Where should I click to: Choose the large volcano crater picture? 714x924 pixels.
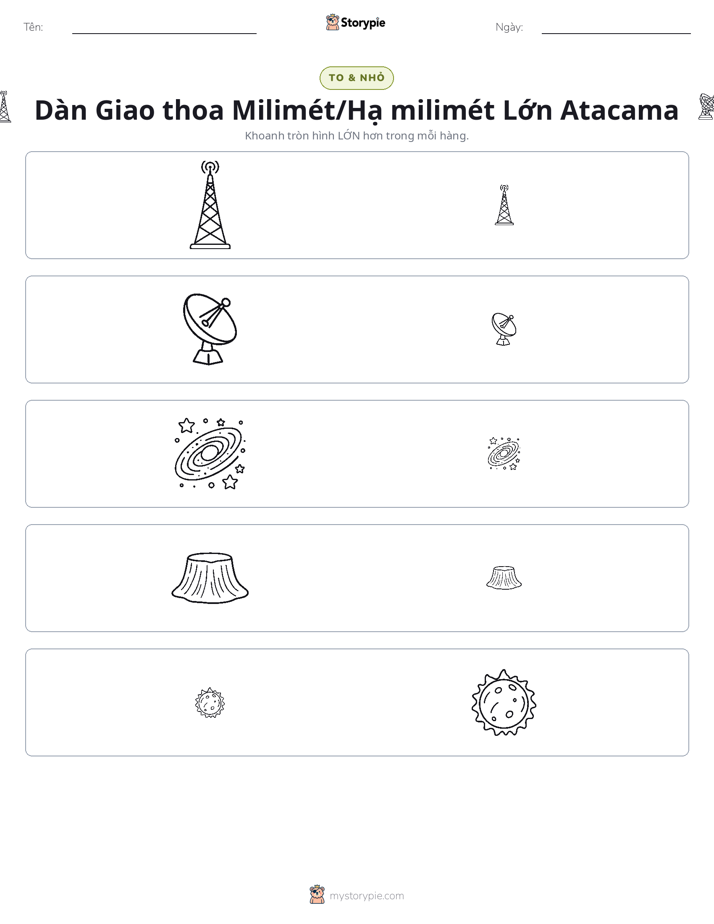click(210, 578)
